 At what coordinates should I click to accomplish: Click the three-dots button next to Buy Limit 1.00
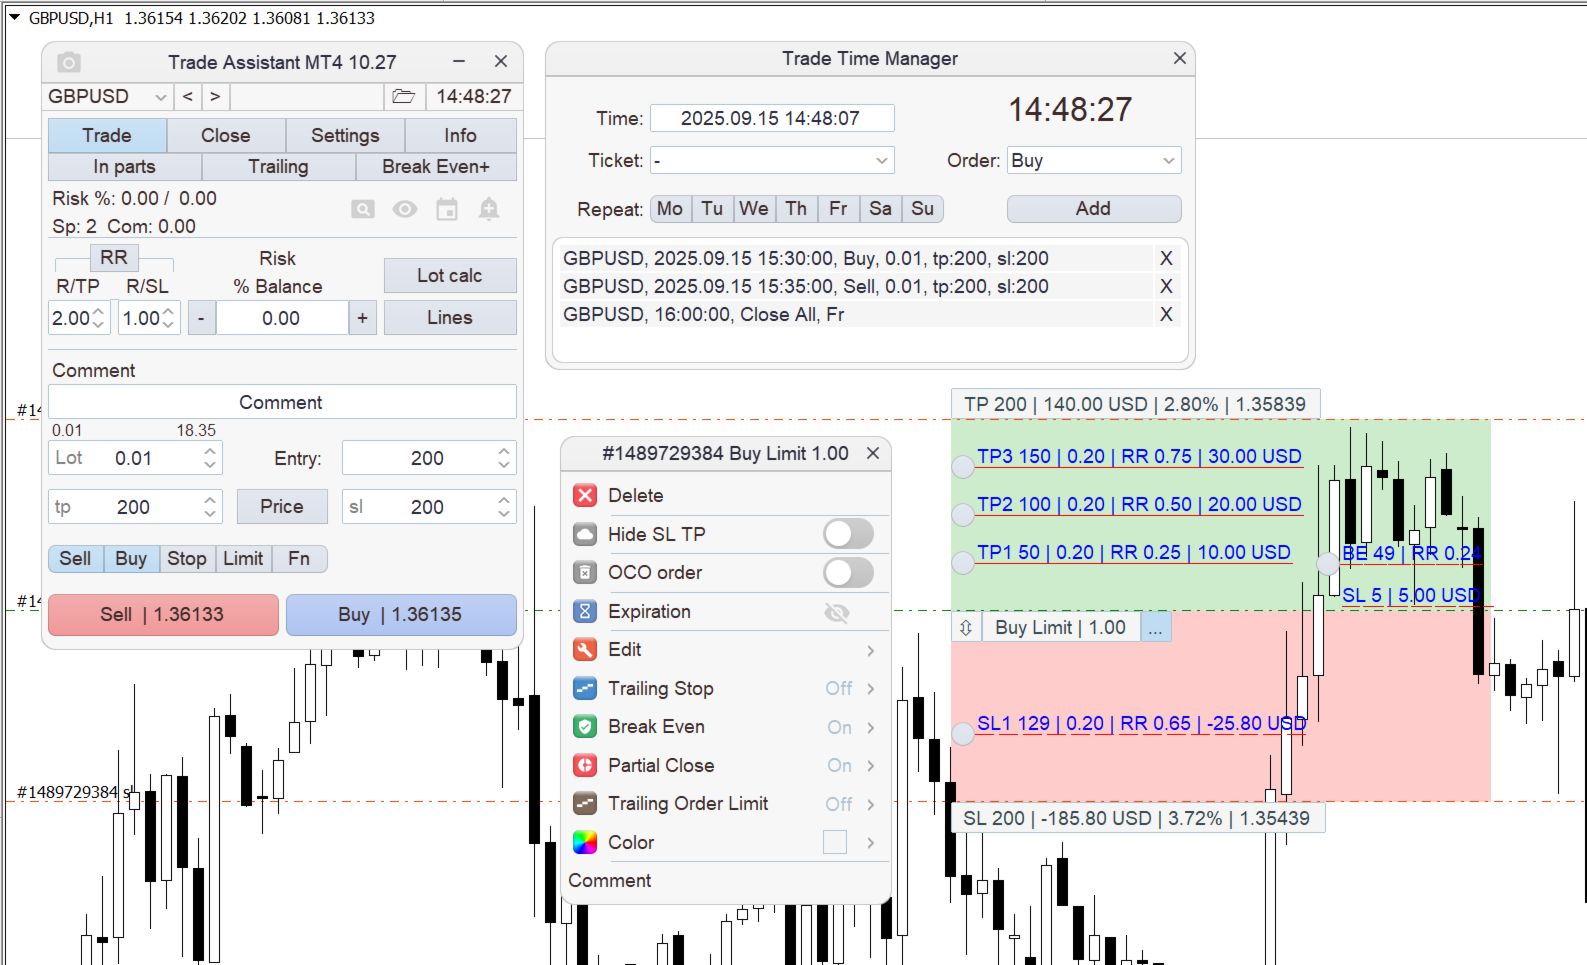(x=1155, y=628)
